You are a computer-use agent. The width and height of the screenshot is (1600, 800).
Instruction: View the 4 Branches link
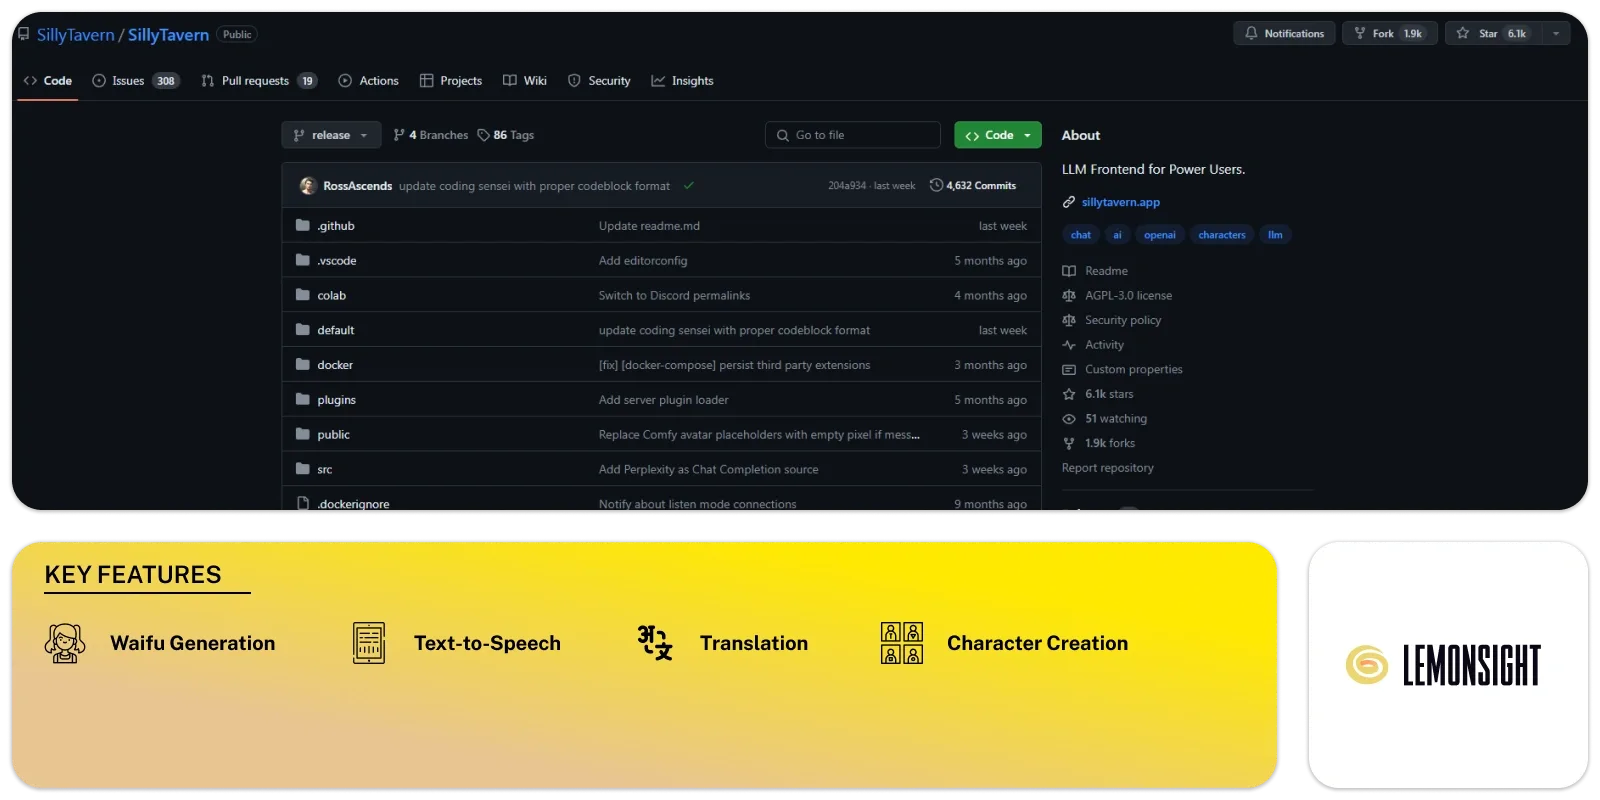431,135
